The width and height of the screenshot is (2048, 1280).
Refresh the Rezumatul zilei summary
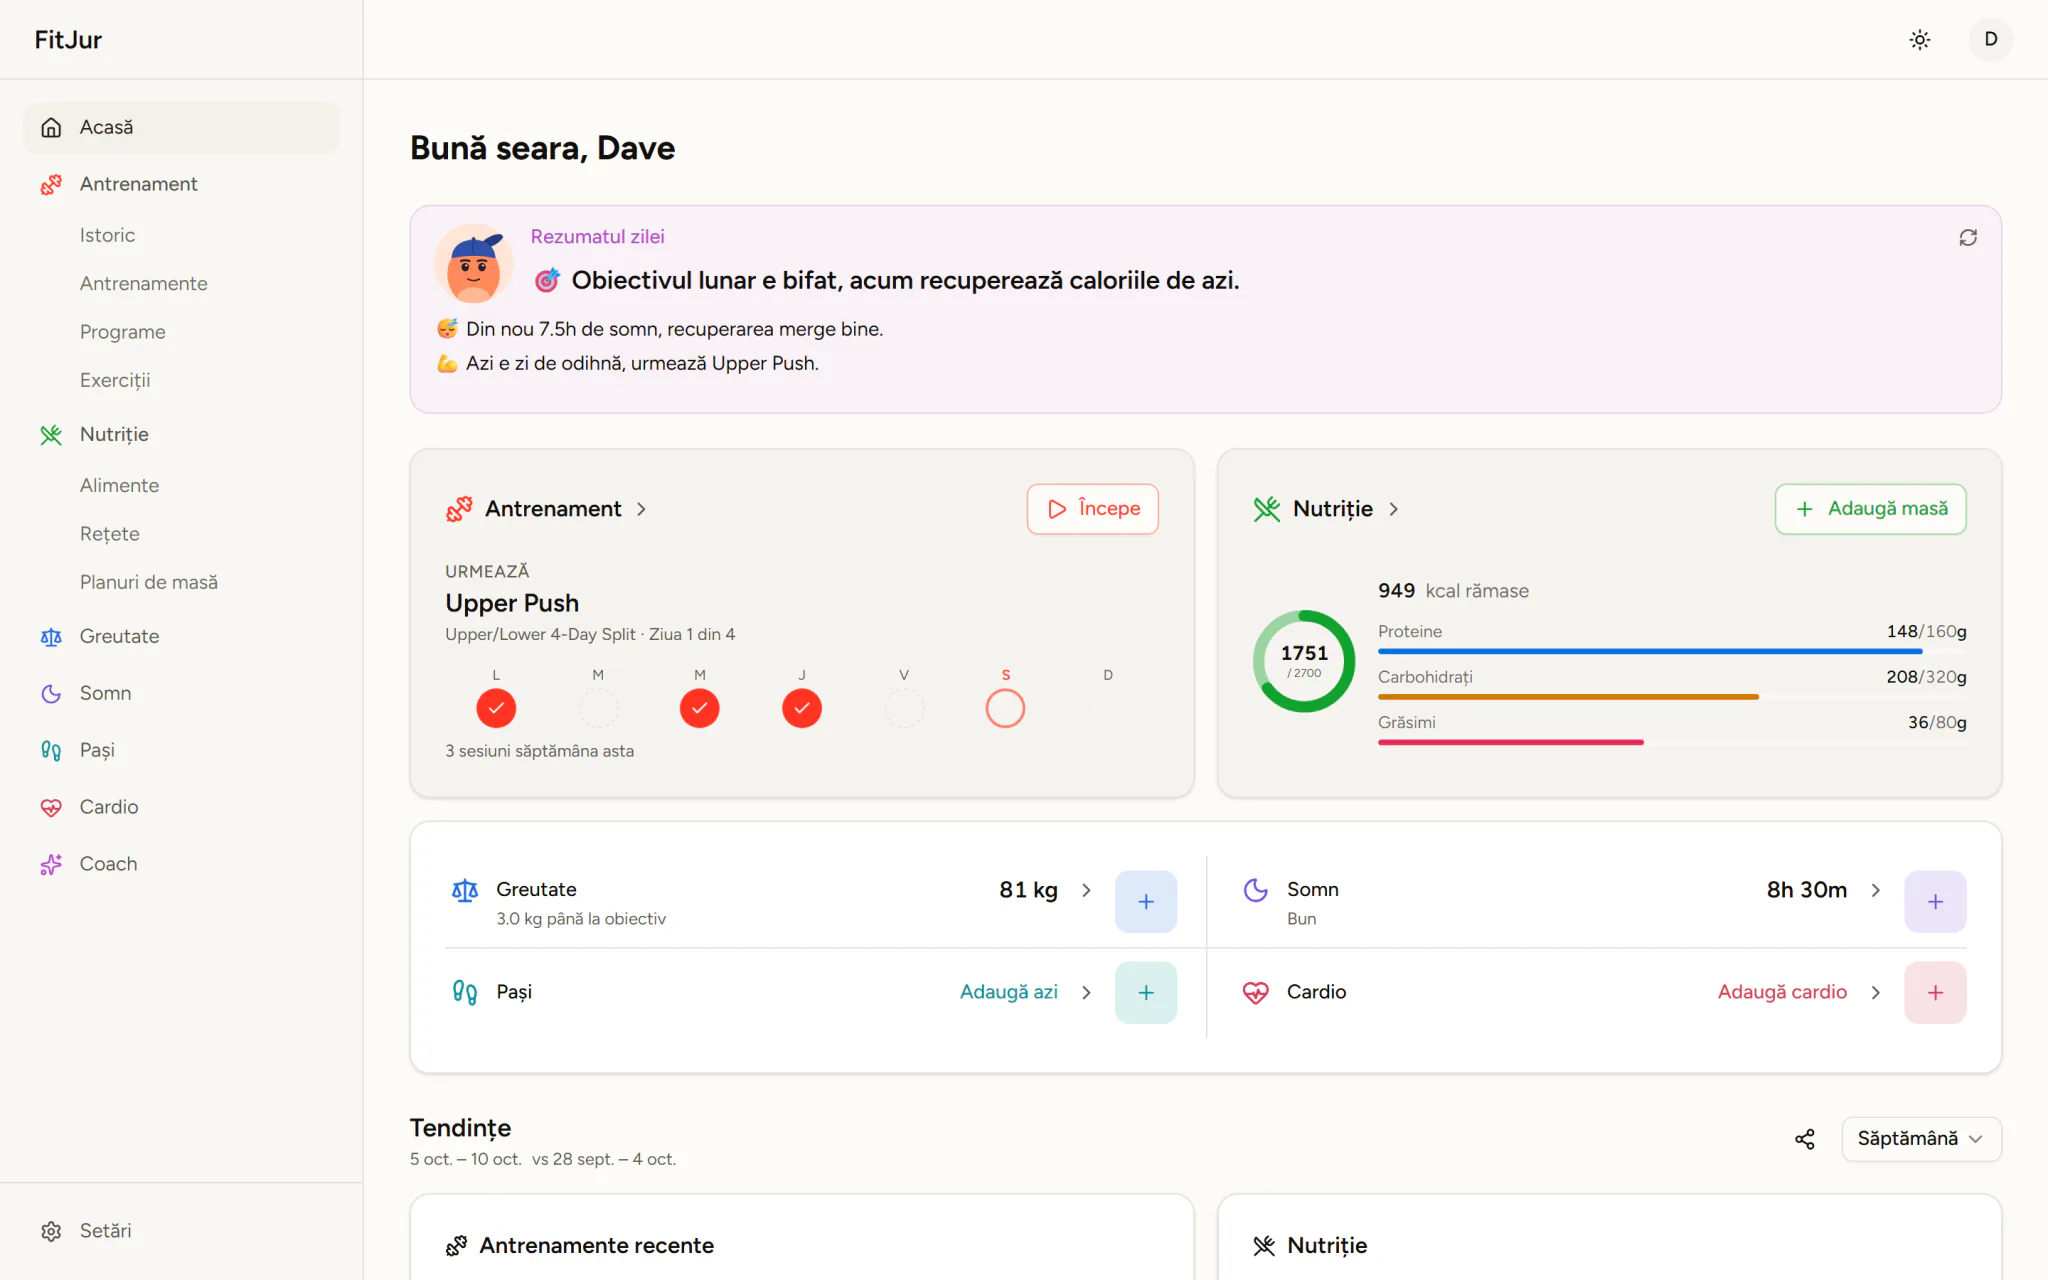point(1967,238)
